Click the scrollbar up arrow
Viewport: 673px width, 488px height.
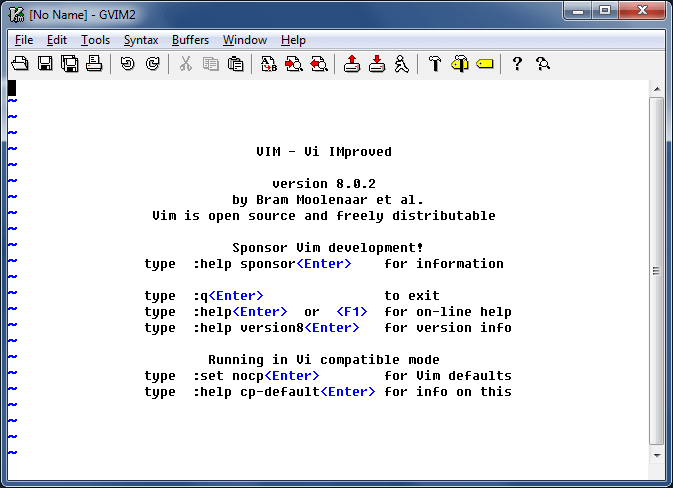[x=657, y=89]
